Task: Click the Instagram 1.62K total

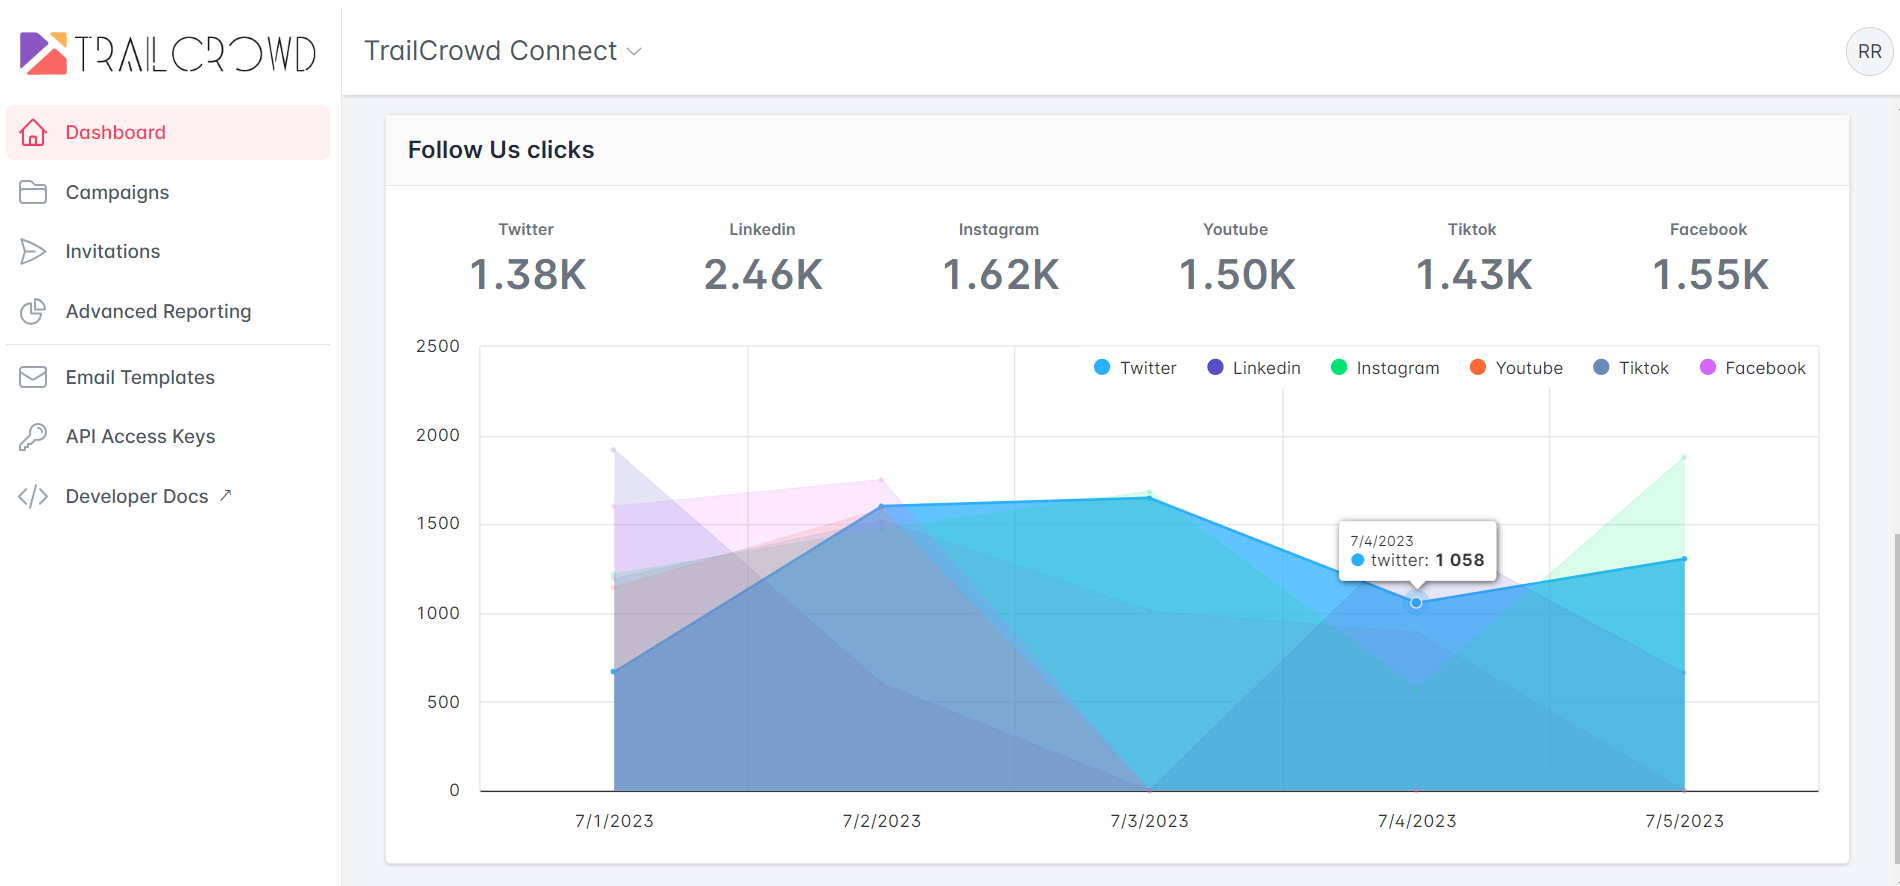Action: 1000,275
